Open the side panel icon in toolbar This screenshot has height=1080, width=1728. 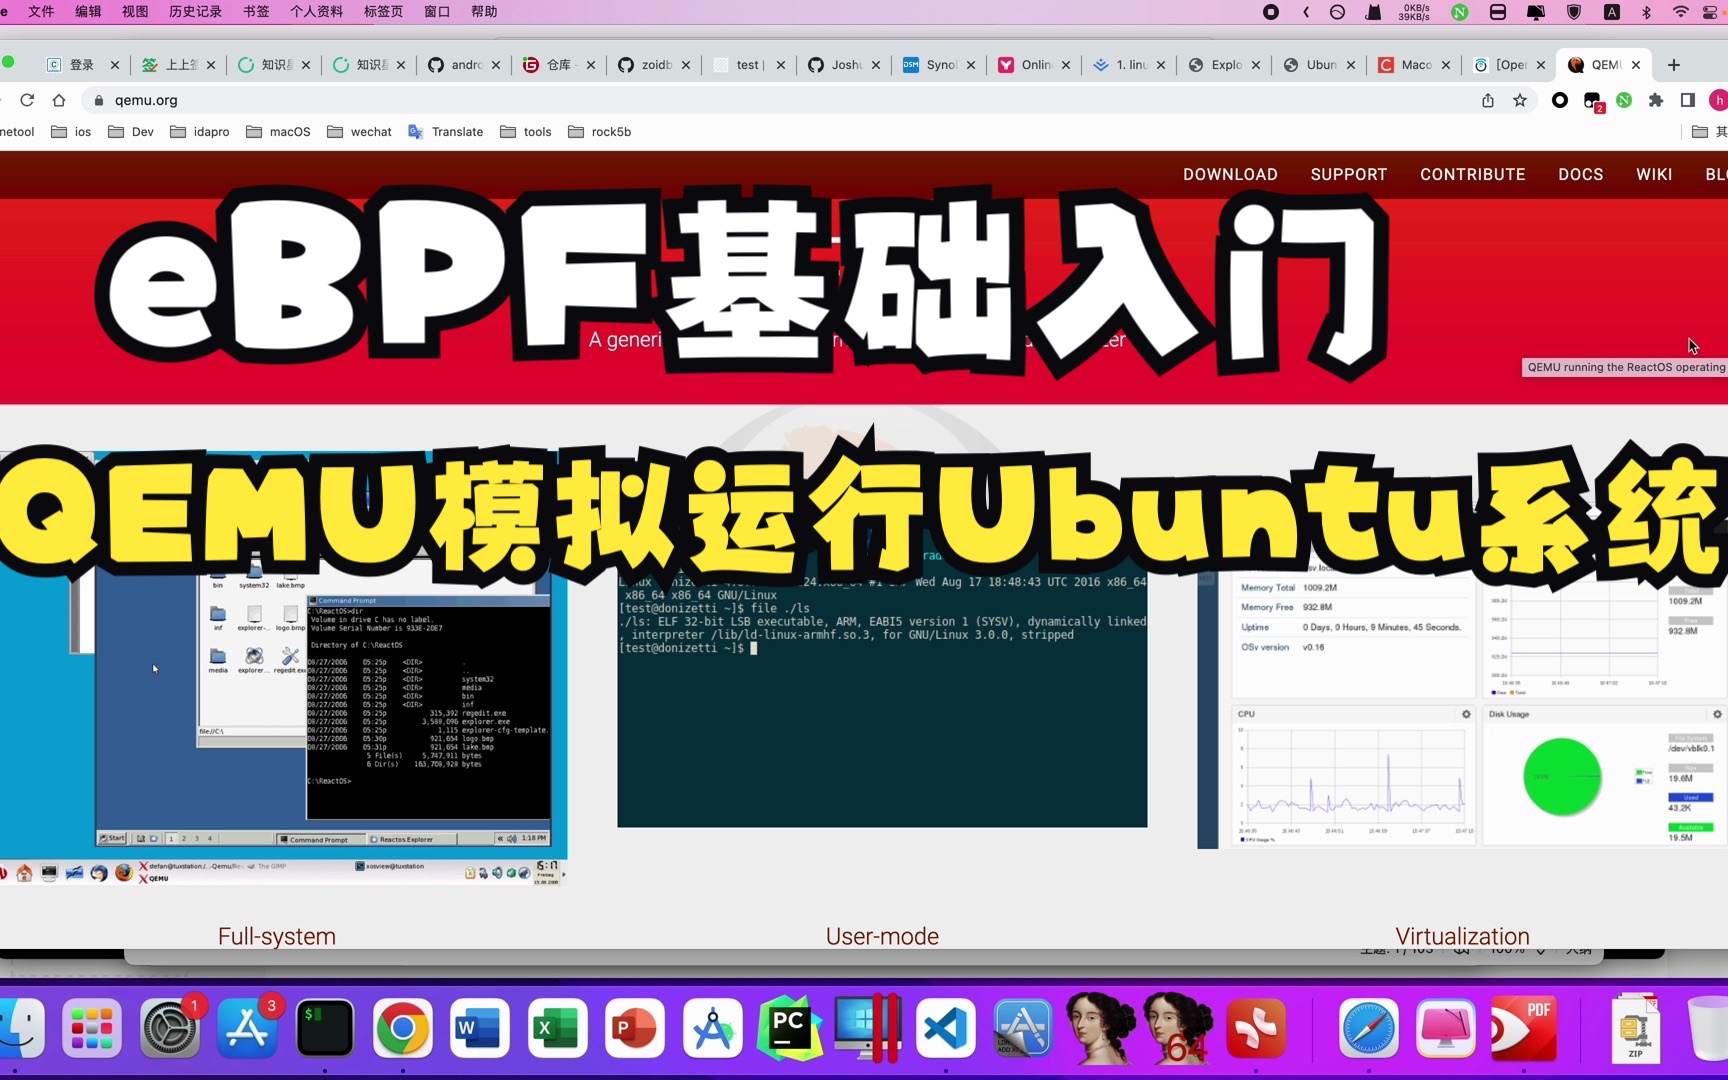coord(1687,100)
